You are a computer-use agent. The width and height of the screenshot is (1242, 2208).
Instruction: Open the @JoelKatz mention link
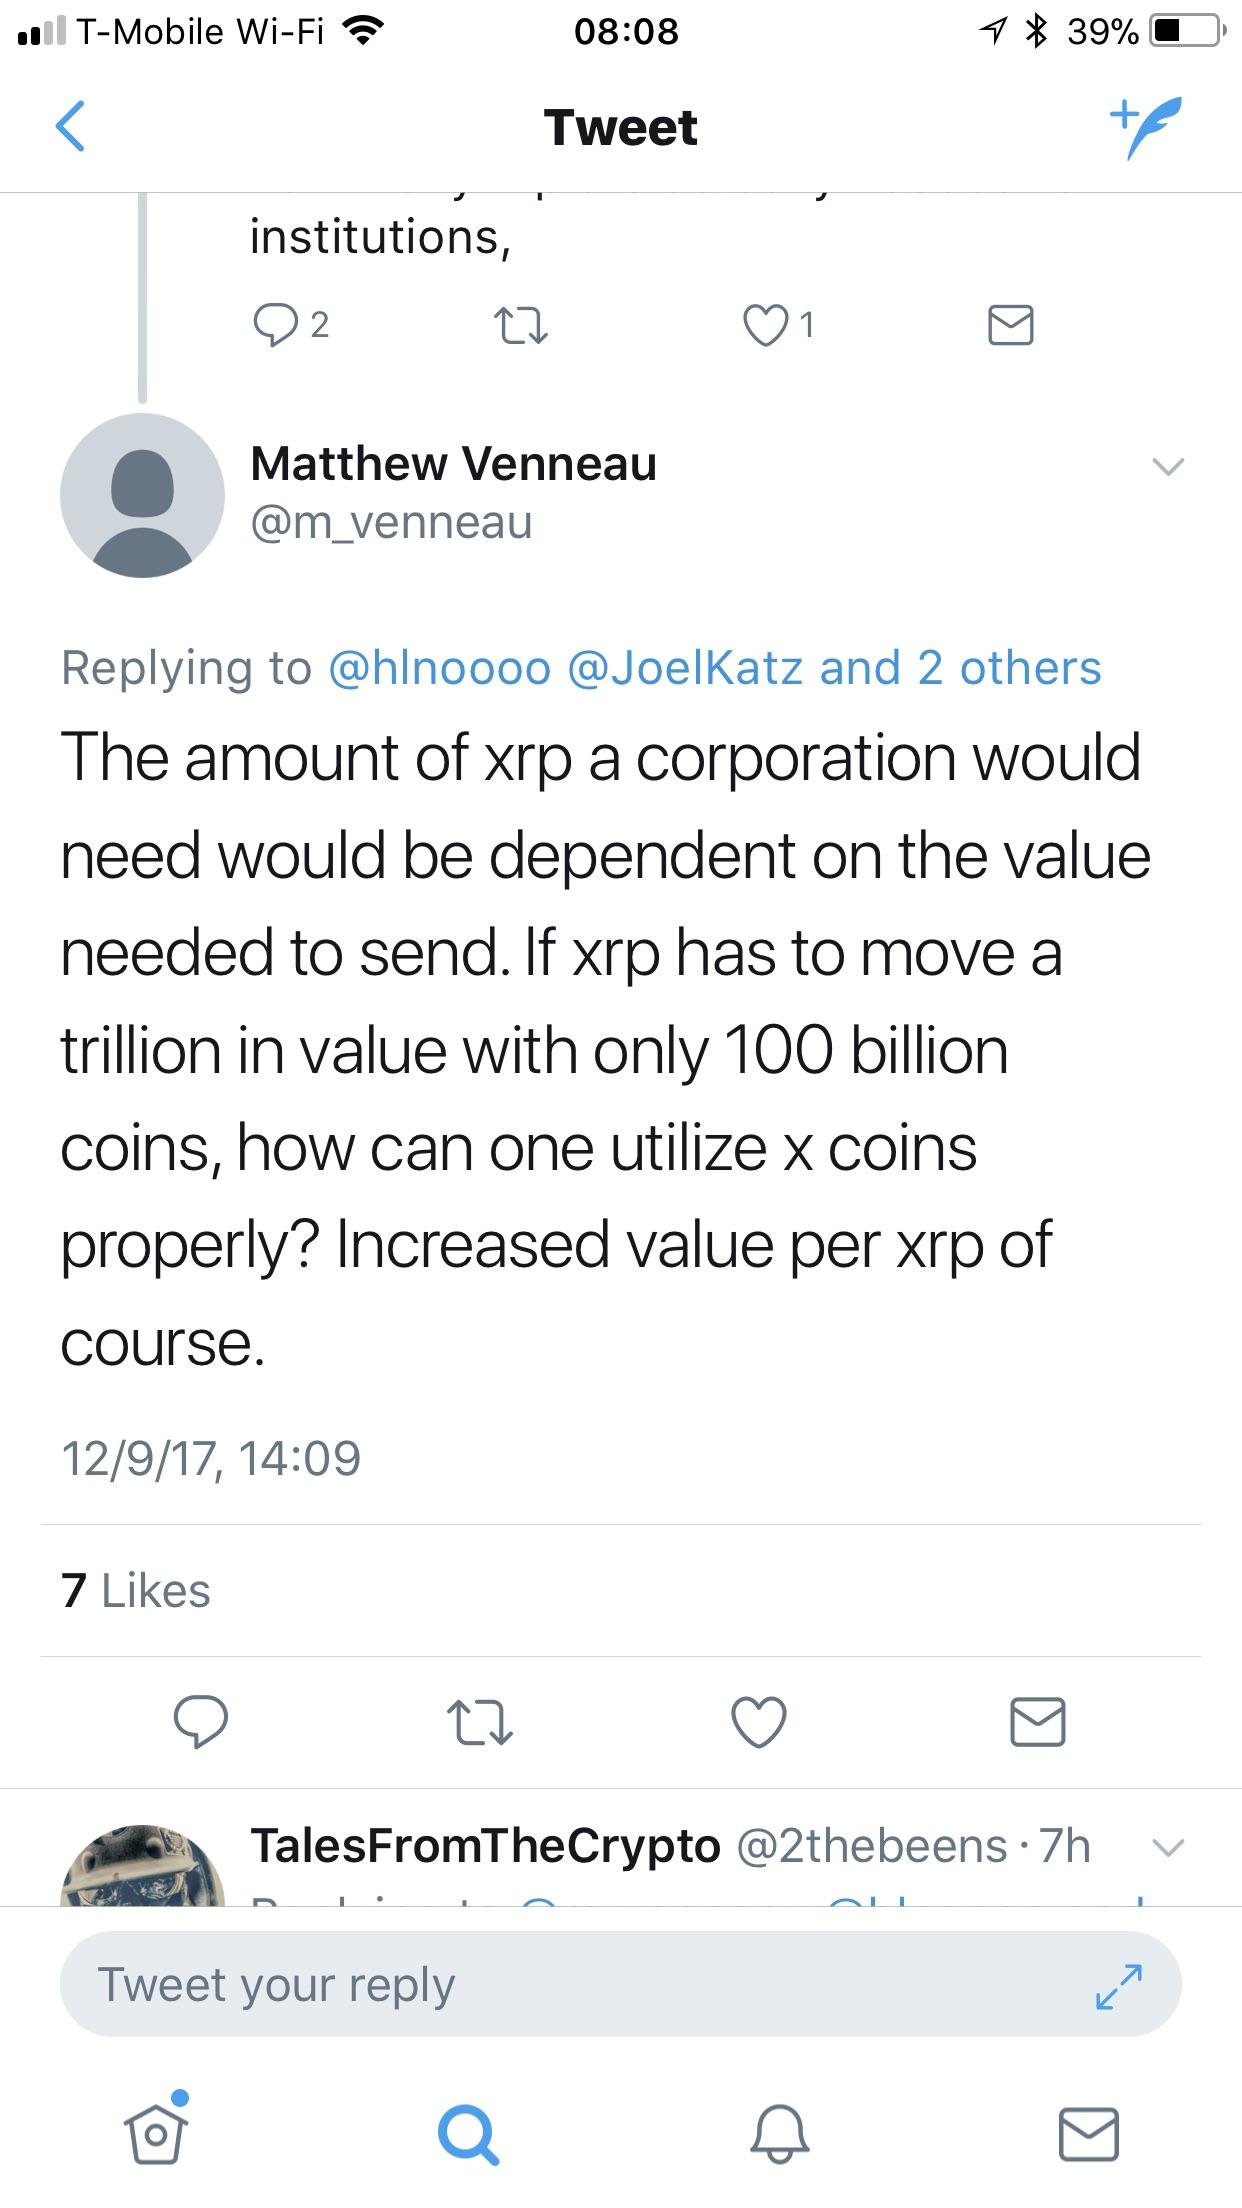click(x=684, y=668)
